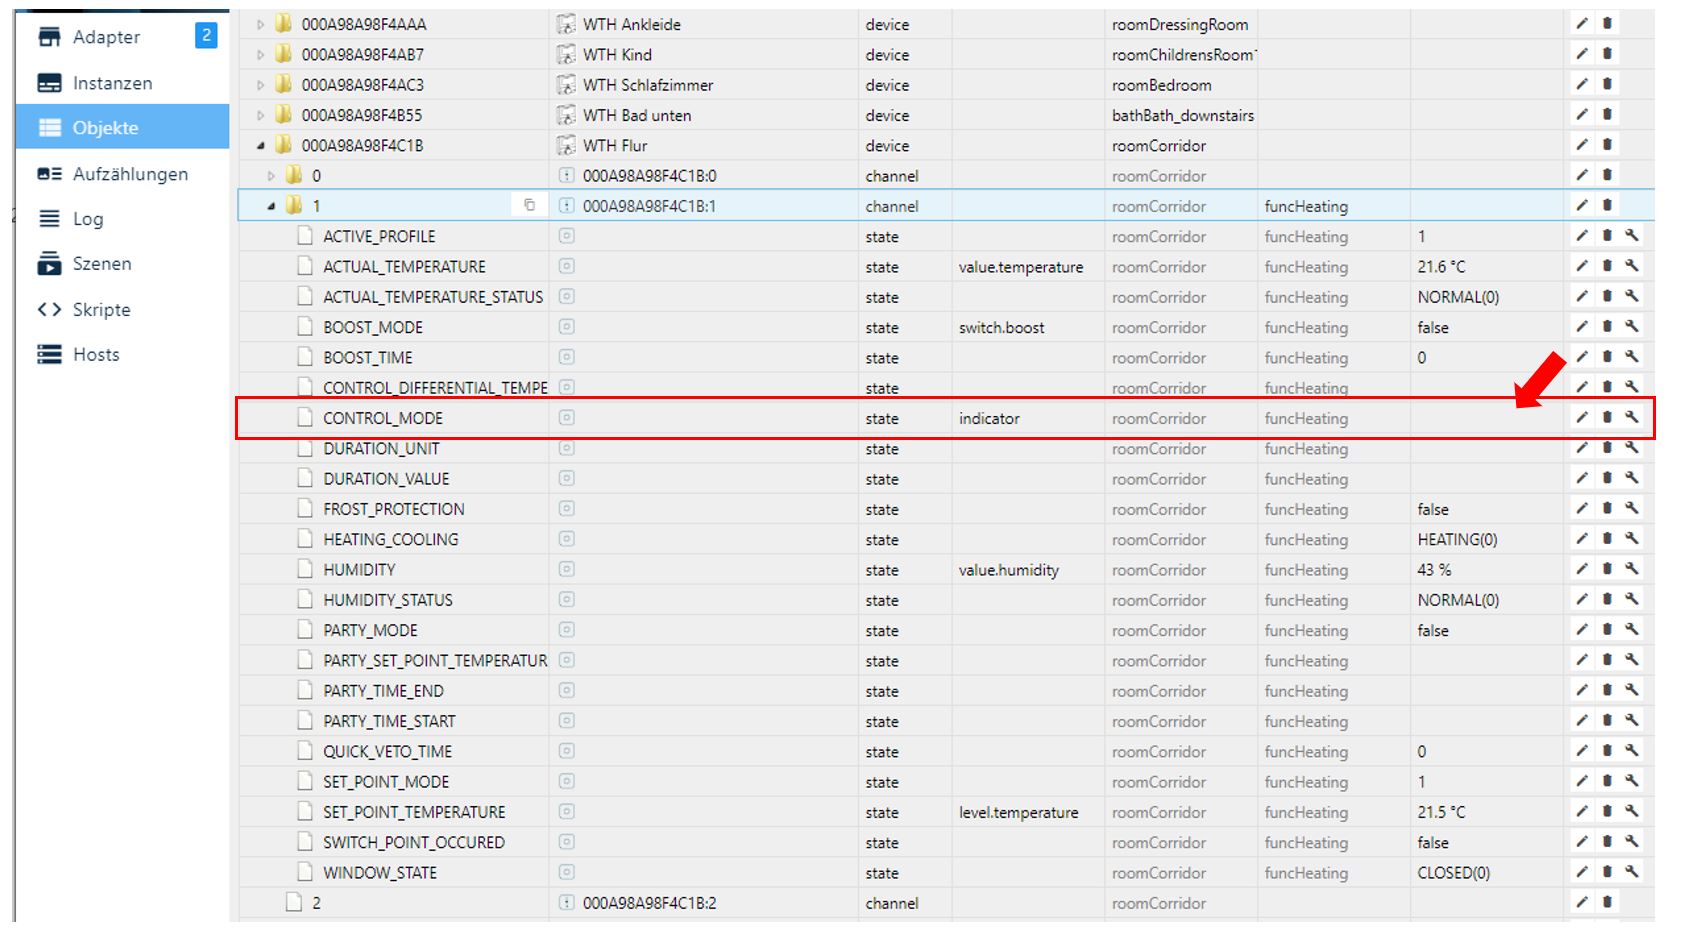This screenshot has width=1693, height=949.
Task: Click the copy icon beside channel 1
Action: coord(529,206)
